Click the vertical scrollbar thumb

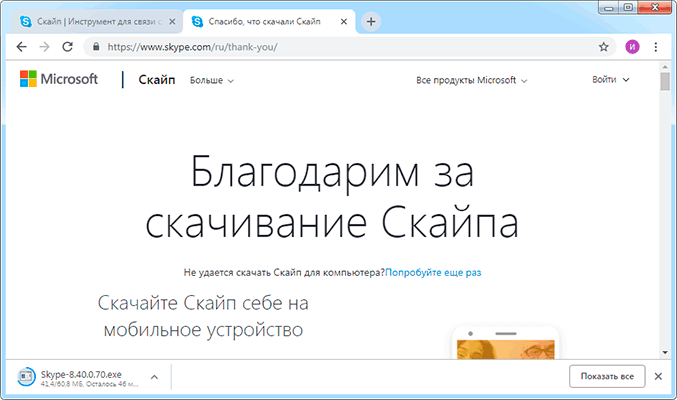[665, 82]
